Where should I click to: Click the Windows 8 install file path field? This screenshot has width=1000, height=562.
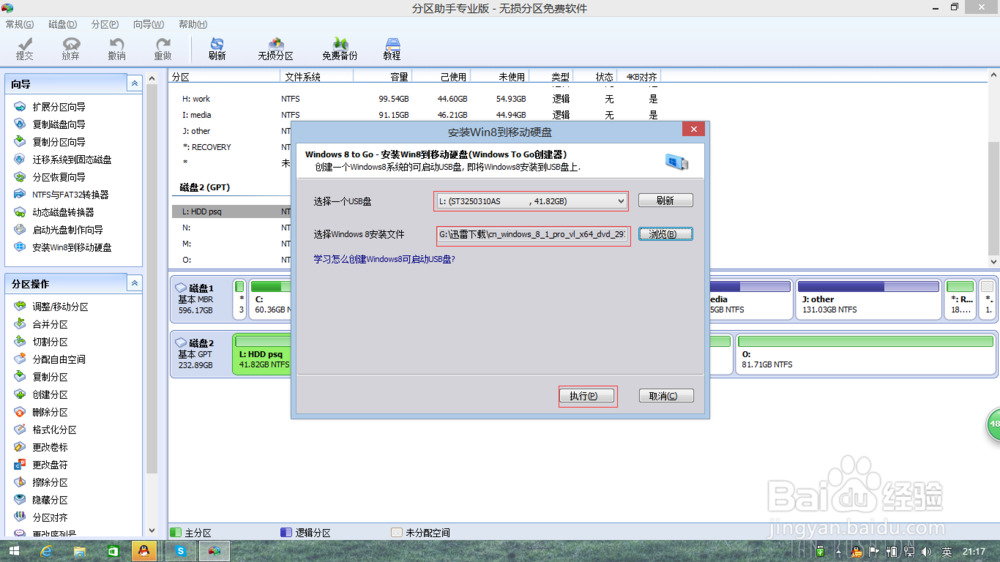tap(533, 235)
